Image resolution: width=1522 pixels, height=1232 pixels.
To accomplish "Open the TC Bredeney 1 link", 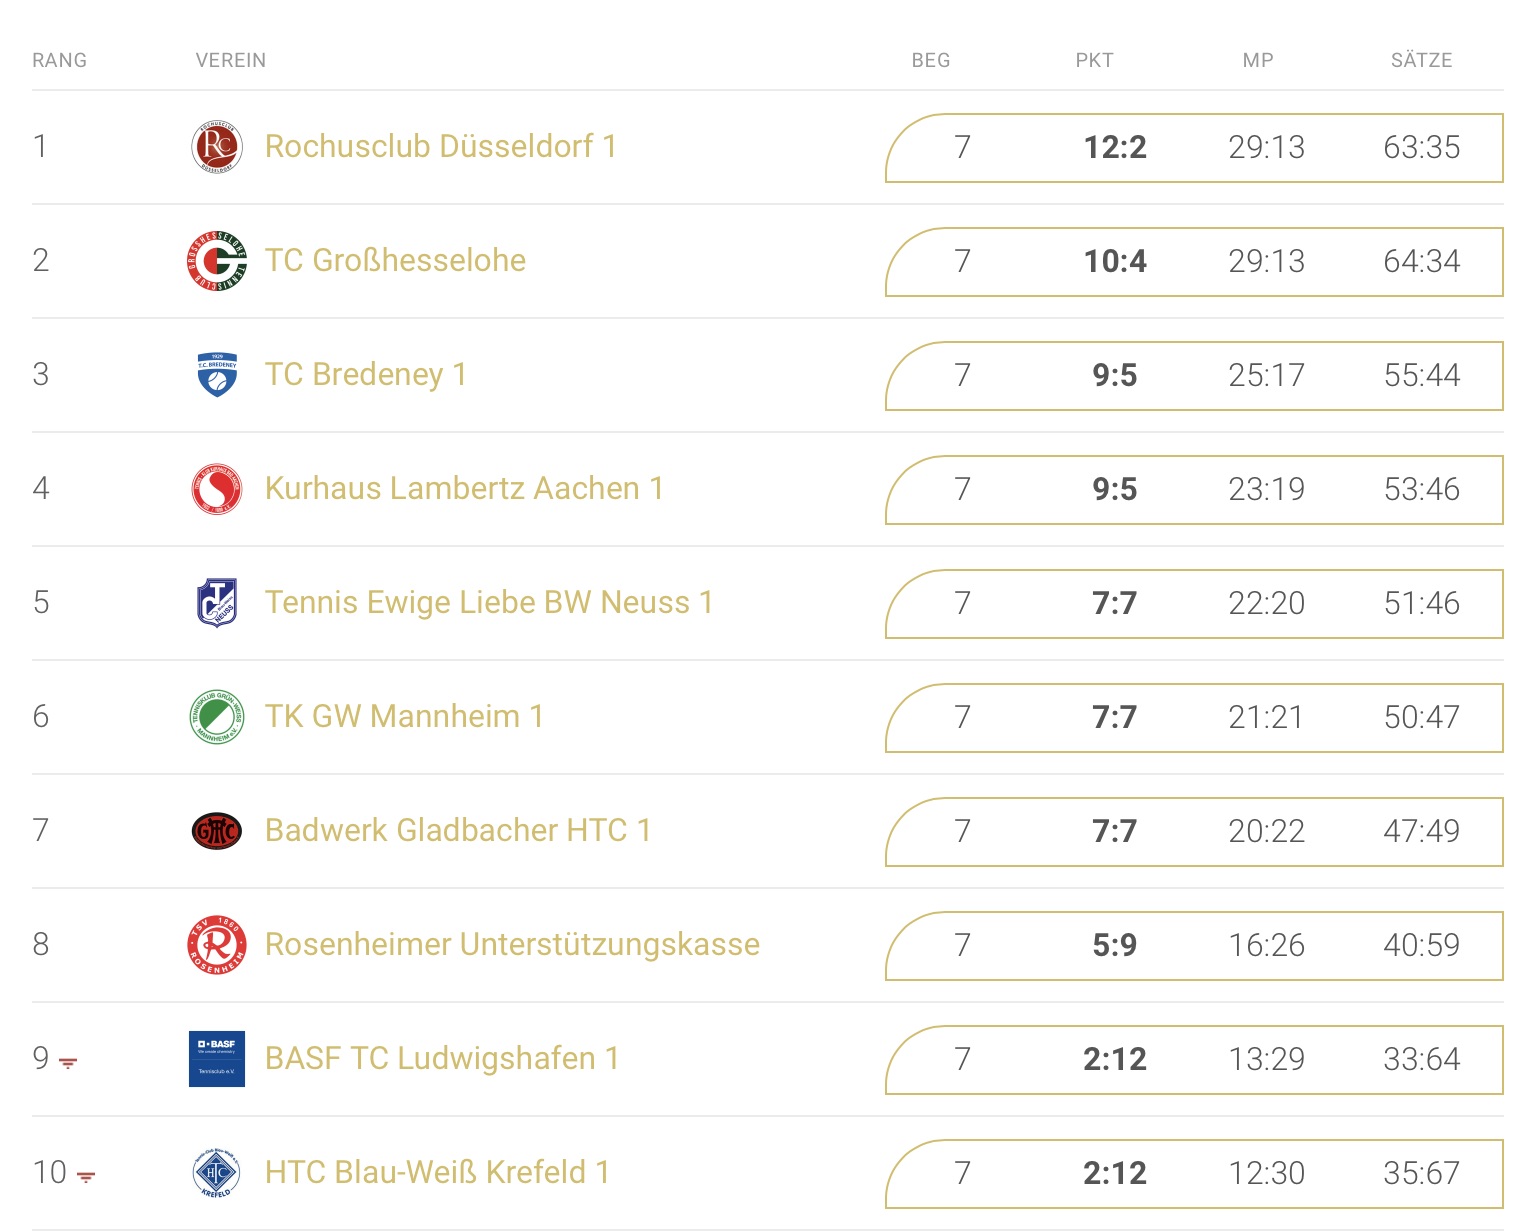I will coord(366,375).
